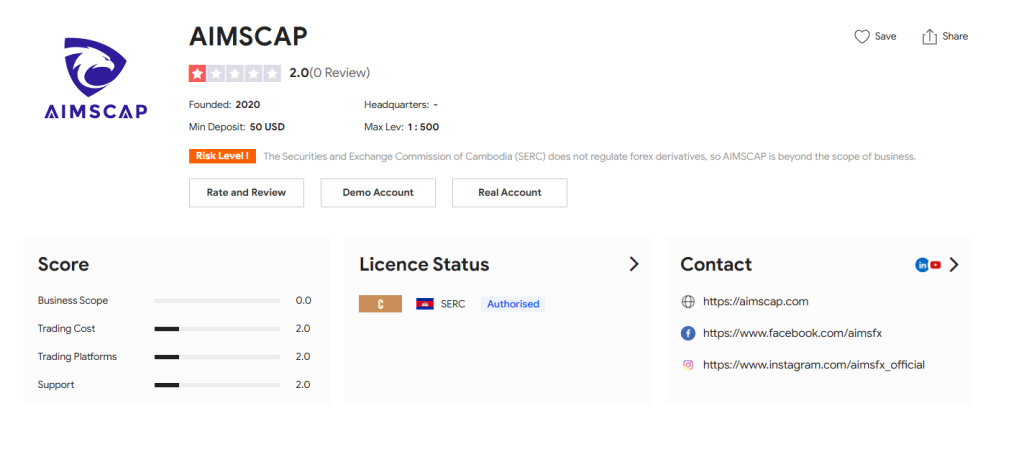Click the 2.0 (0 Review) rating text
This screenshot has width=1024, height=460.
pos(330,73)
